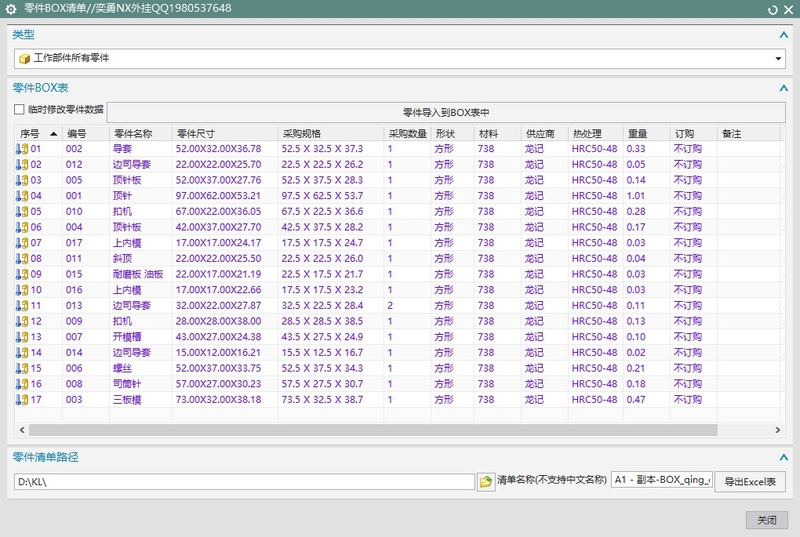Click the 材料 column header
The image size is (800, 537).
497,134
